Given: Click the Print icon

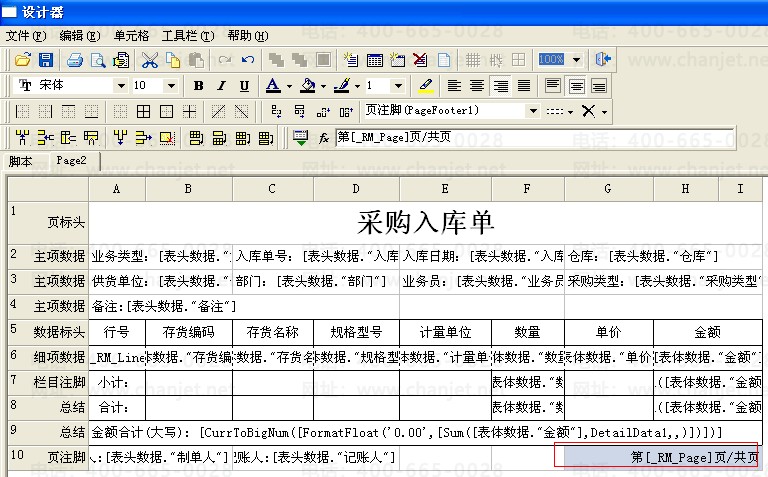Looking at the screenshot, I should [74, 60].
